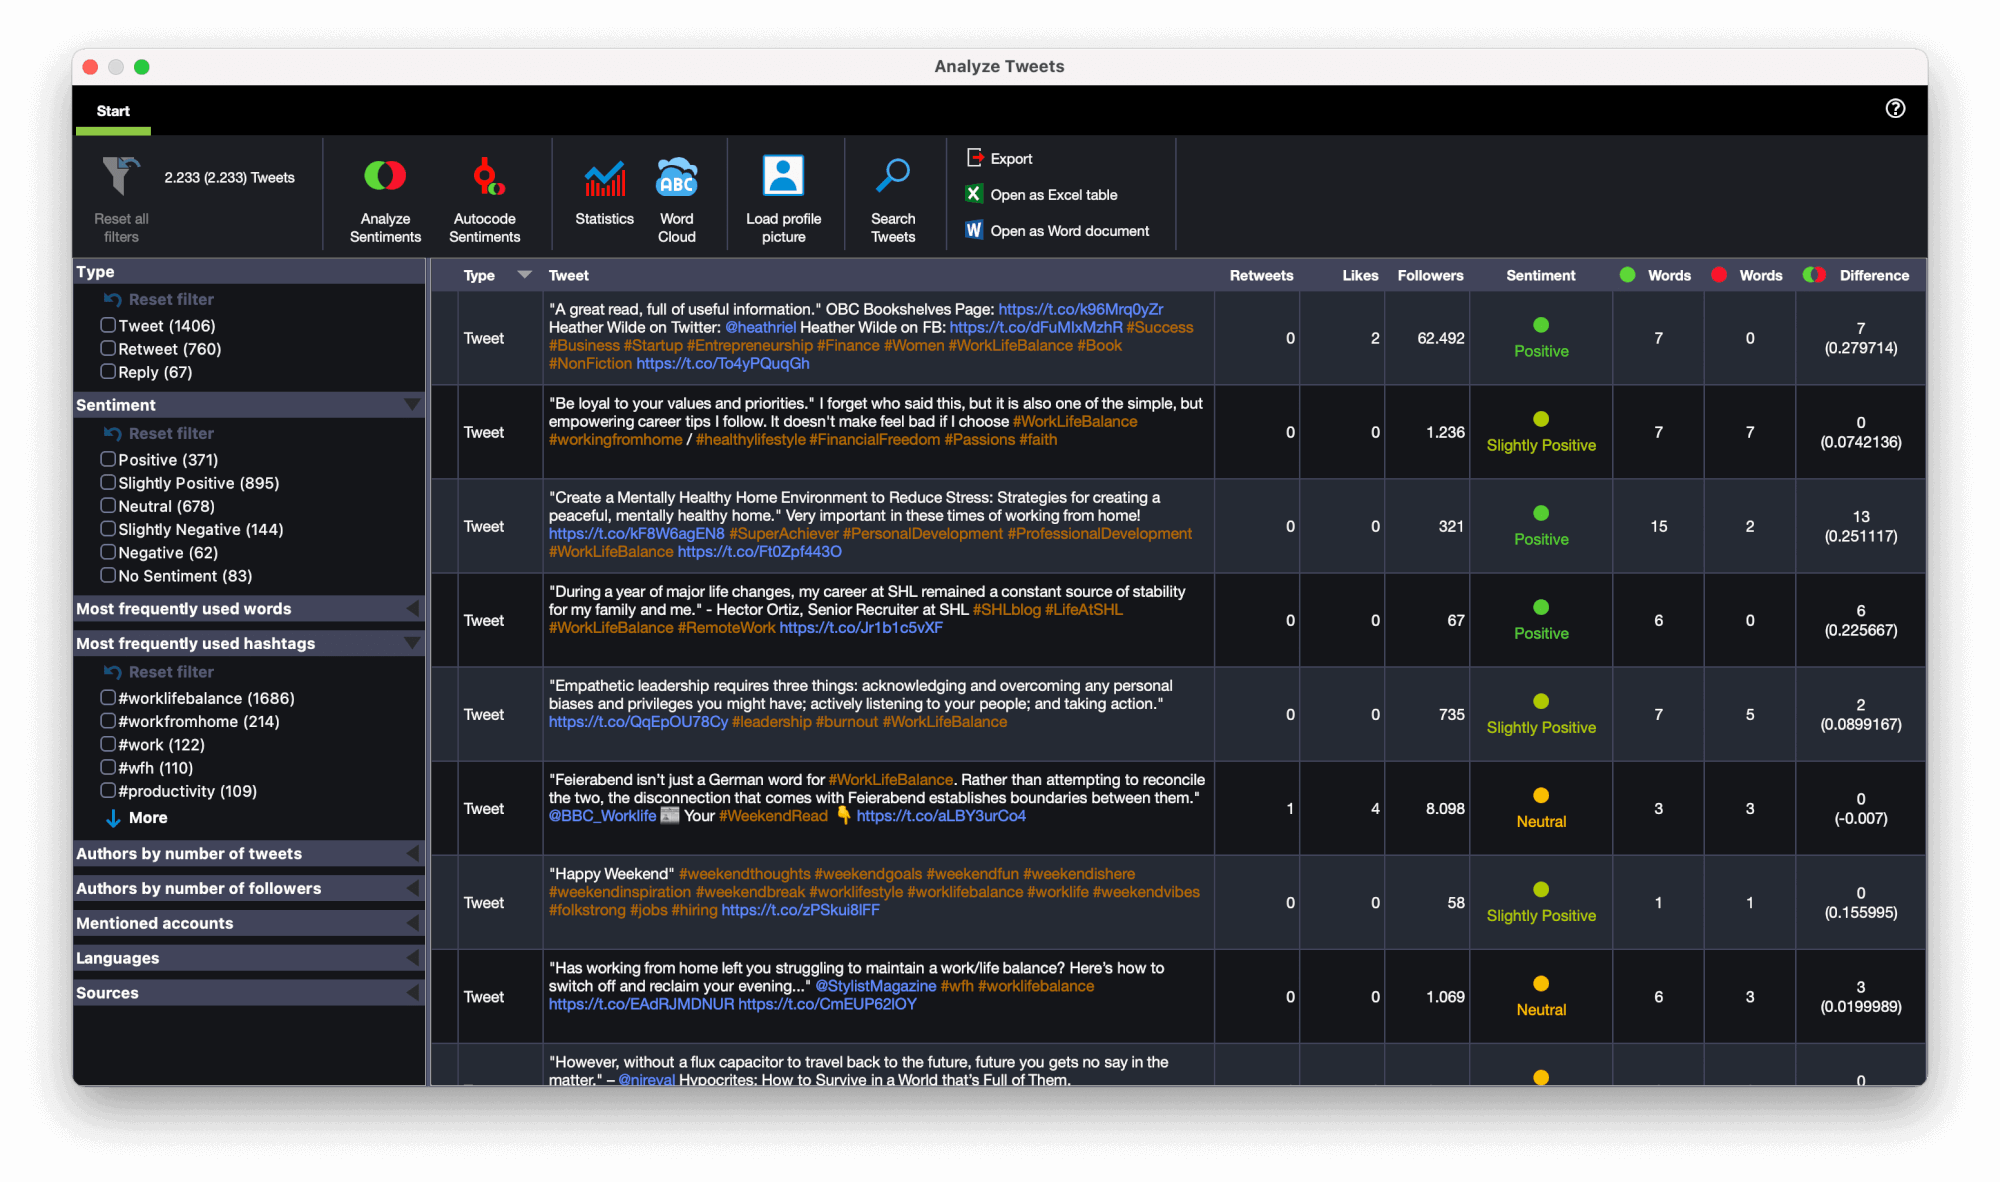2000x1182 pixels.
Task: Click Open as Word document
Action: tap(1069, 230)
